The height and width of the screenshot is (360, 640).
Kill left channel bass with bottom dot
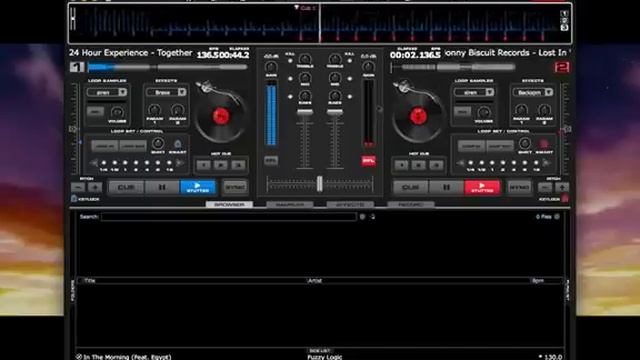pos(290,97)
